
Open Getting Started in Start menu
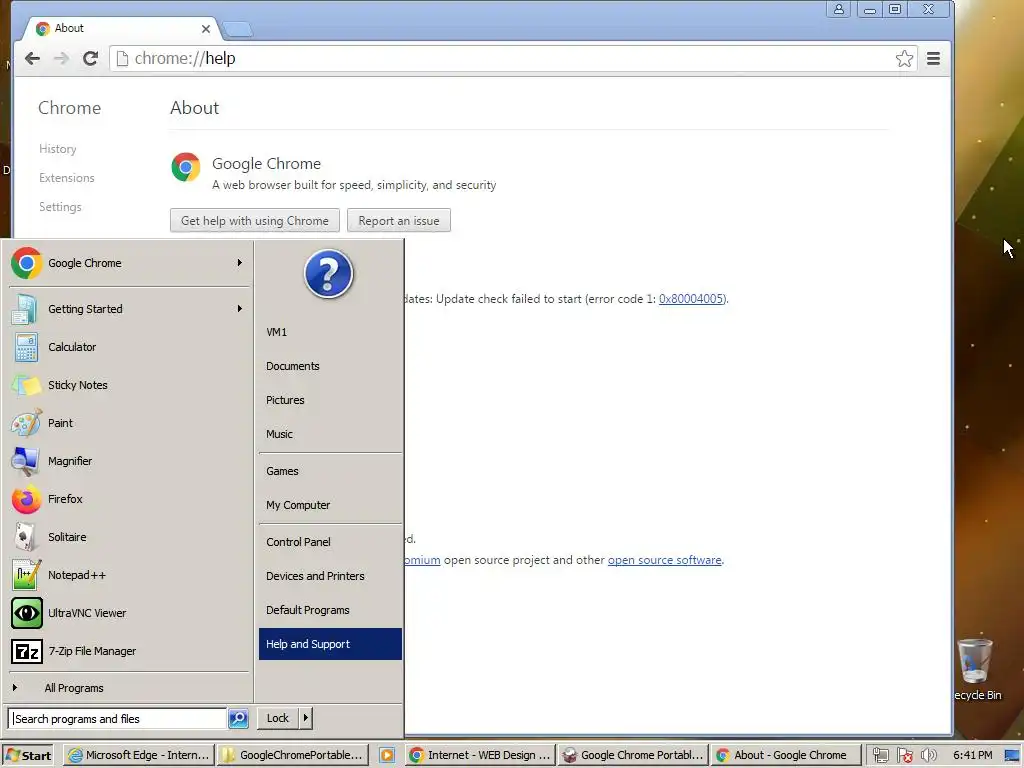pyautogui.click(x=127, y=309)
